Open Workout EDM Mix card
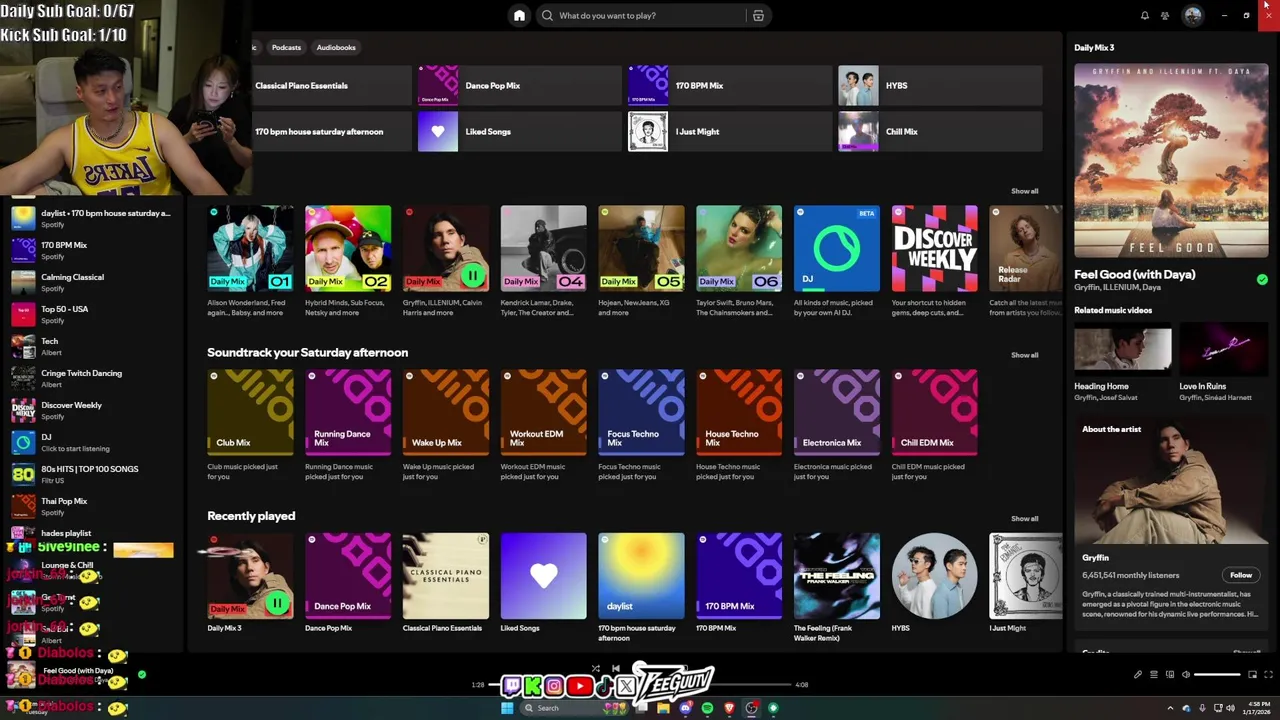Viewport: 1280px width, 720px height. point(543,425)
